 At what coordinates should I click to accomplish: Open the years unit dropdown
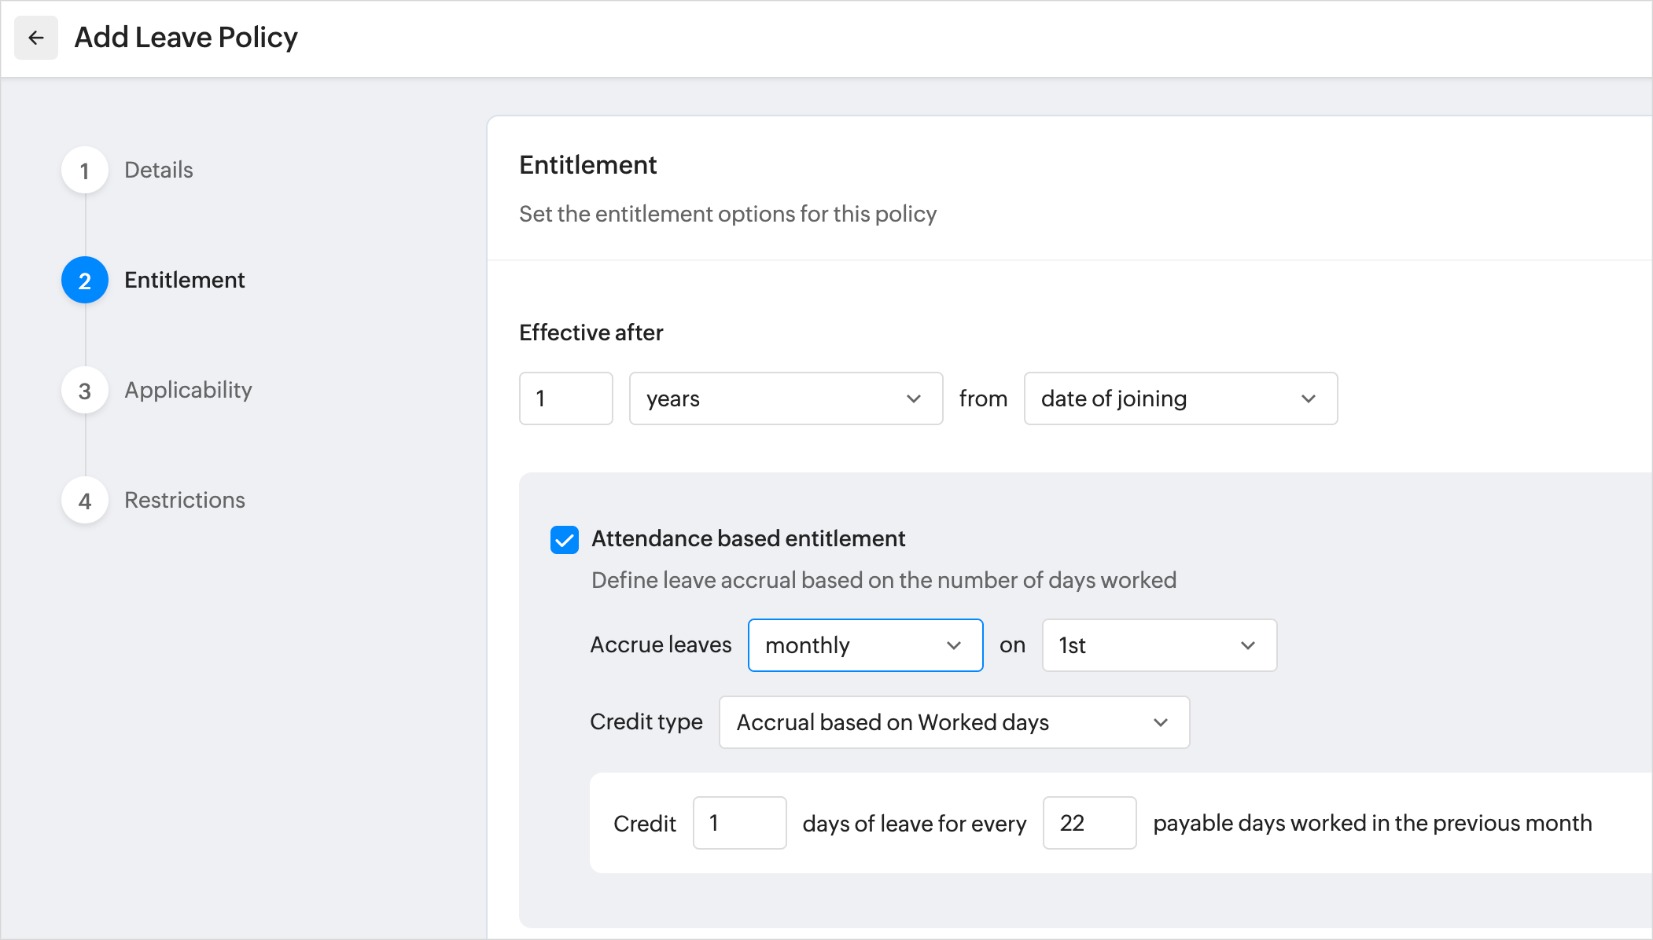[x=785, y=399]
